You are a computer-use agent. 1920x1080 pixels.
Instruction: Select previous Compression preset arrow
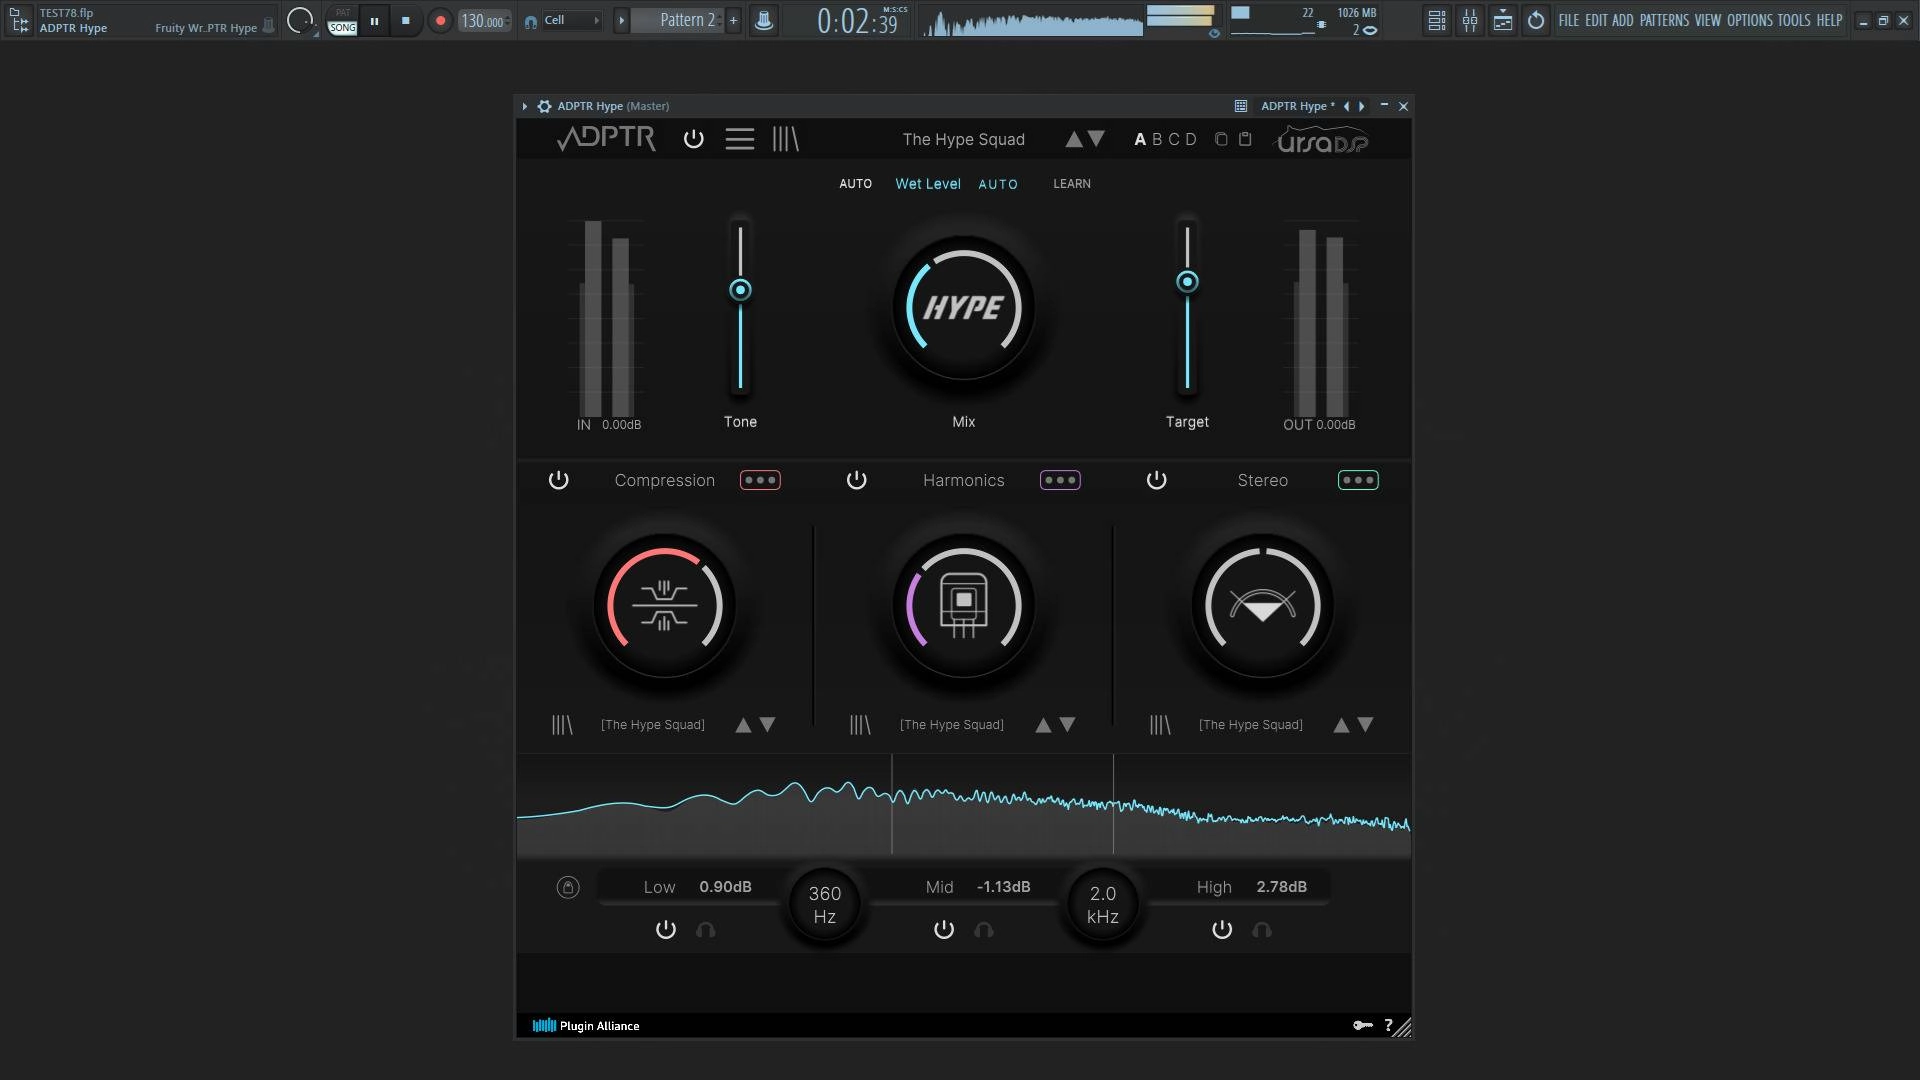click(x=743, y=725)
